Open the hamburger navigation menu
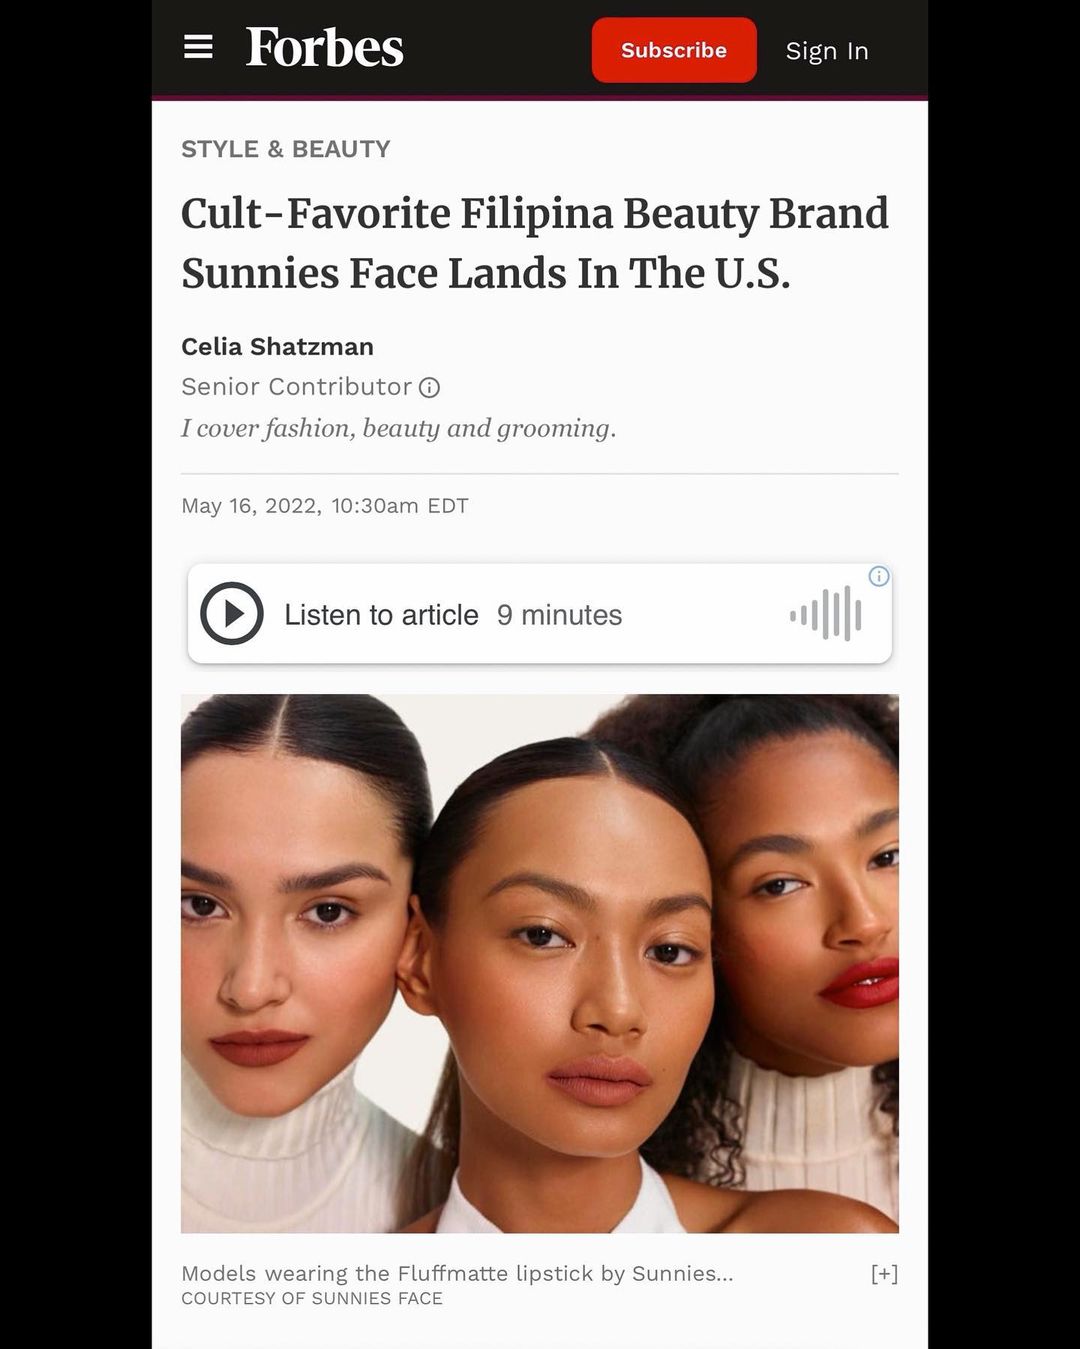The width and height of the screenshot is (1080, 1349). [x=198, y=47]
